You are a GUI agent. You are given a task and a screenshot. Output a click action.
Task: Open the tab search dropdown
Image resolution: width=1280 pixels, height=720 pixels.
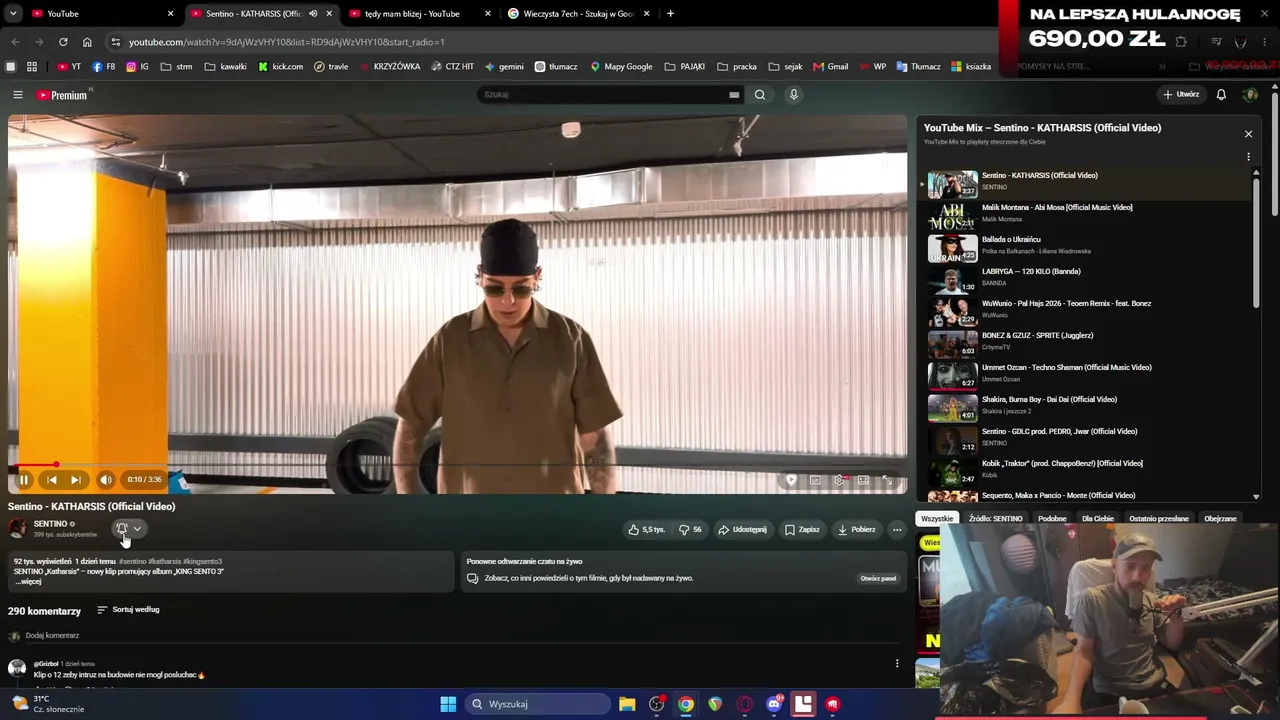click(x=12, y=14)
